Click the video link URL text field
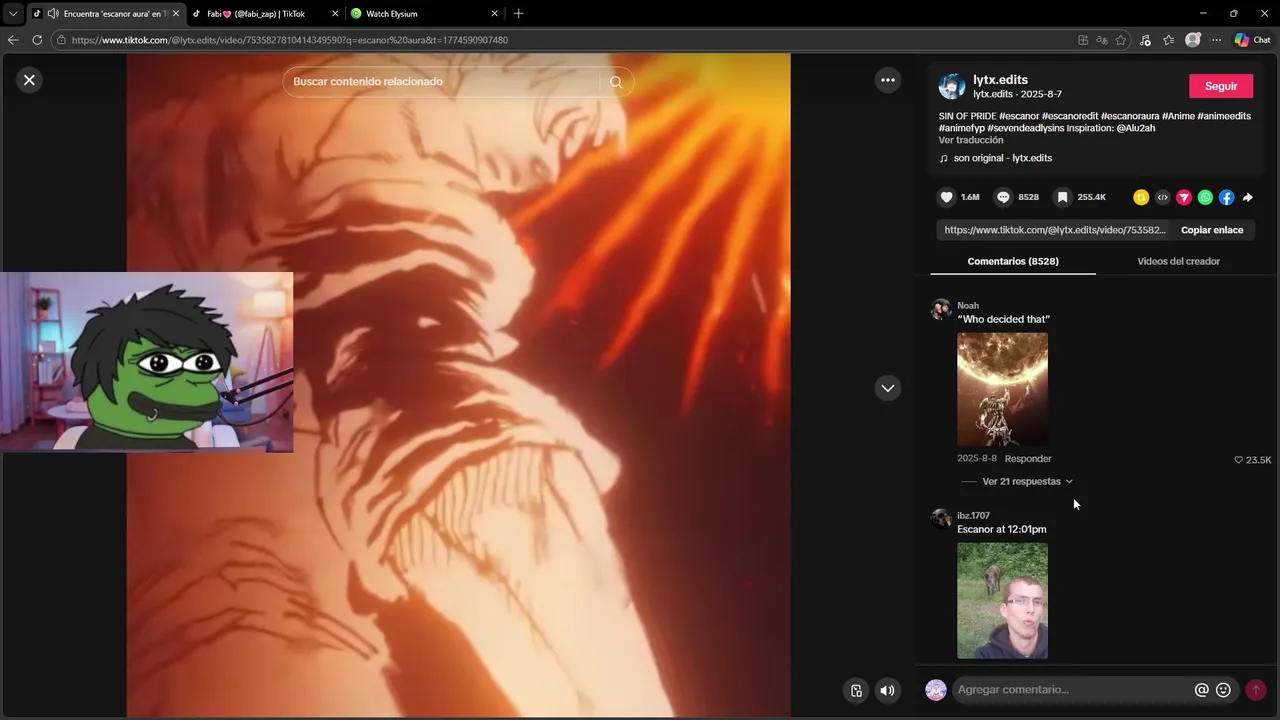 (x=1055, y=230)
